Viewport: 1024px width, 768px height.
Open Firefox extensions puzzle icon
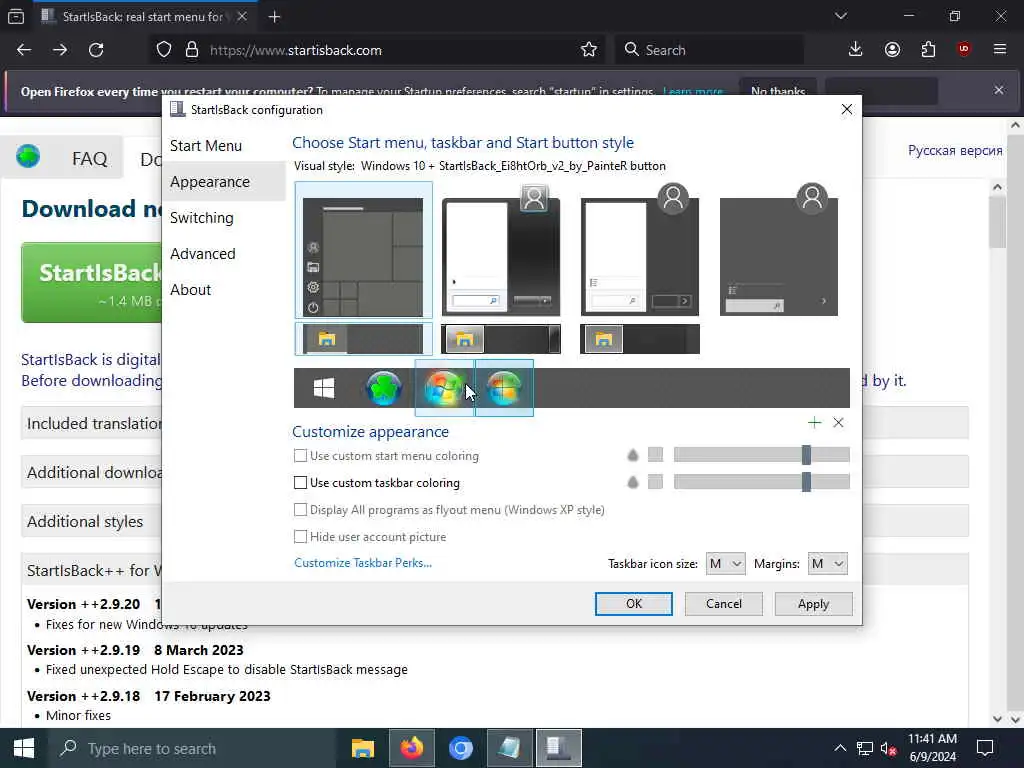[928, 50]
